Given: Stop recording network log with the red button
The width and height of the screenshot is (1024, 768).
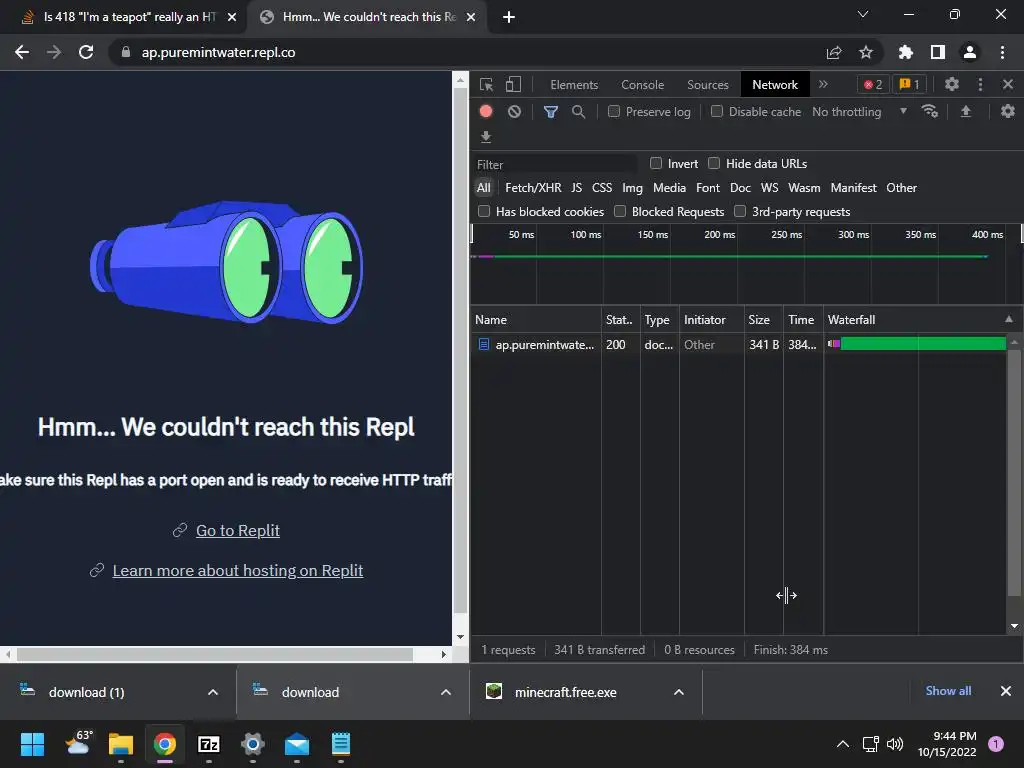Looking at the screenshot, I should (x=486, y=111).
